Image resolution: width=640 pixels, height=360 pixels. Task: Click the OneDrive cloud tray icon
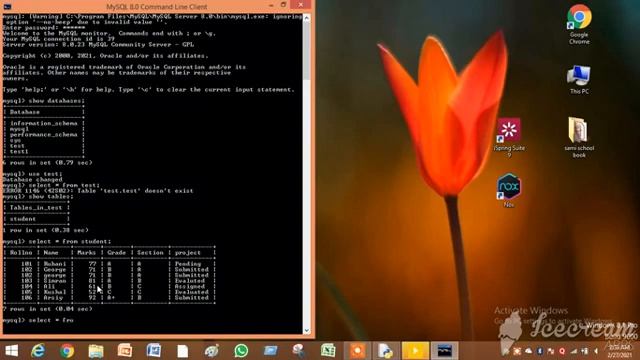529,351
